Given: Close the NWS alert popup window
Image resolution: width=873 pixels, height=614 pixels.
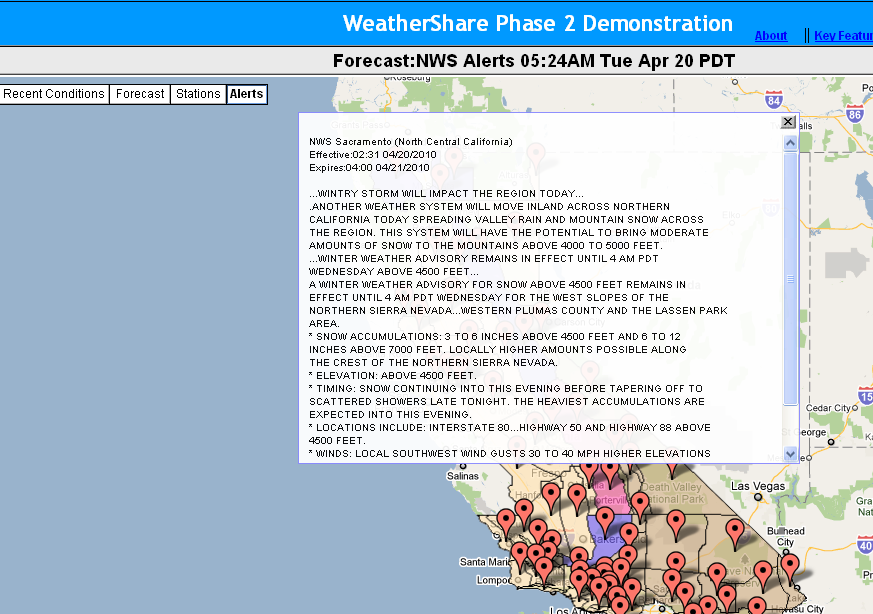Looking at the screenshot, I should pos(788,122).
